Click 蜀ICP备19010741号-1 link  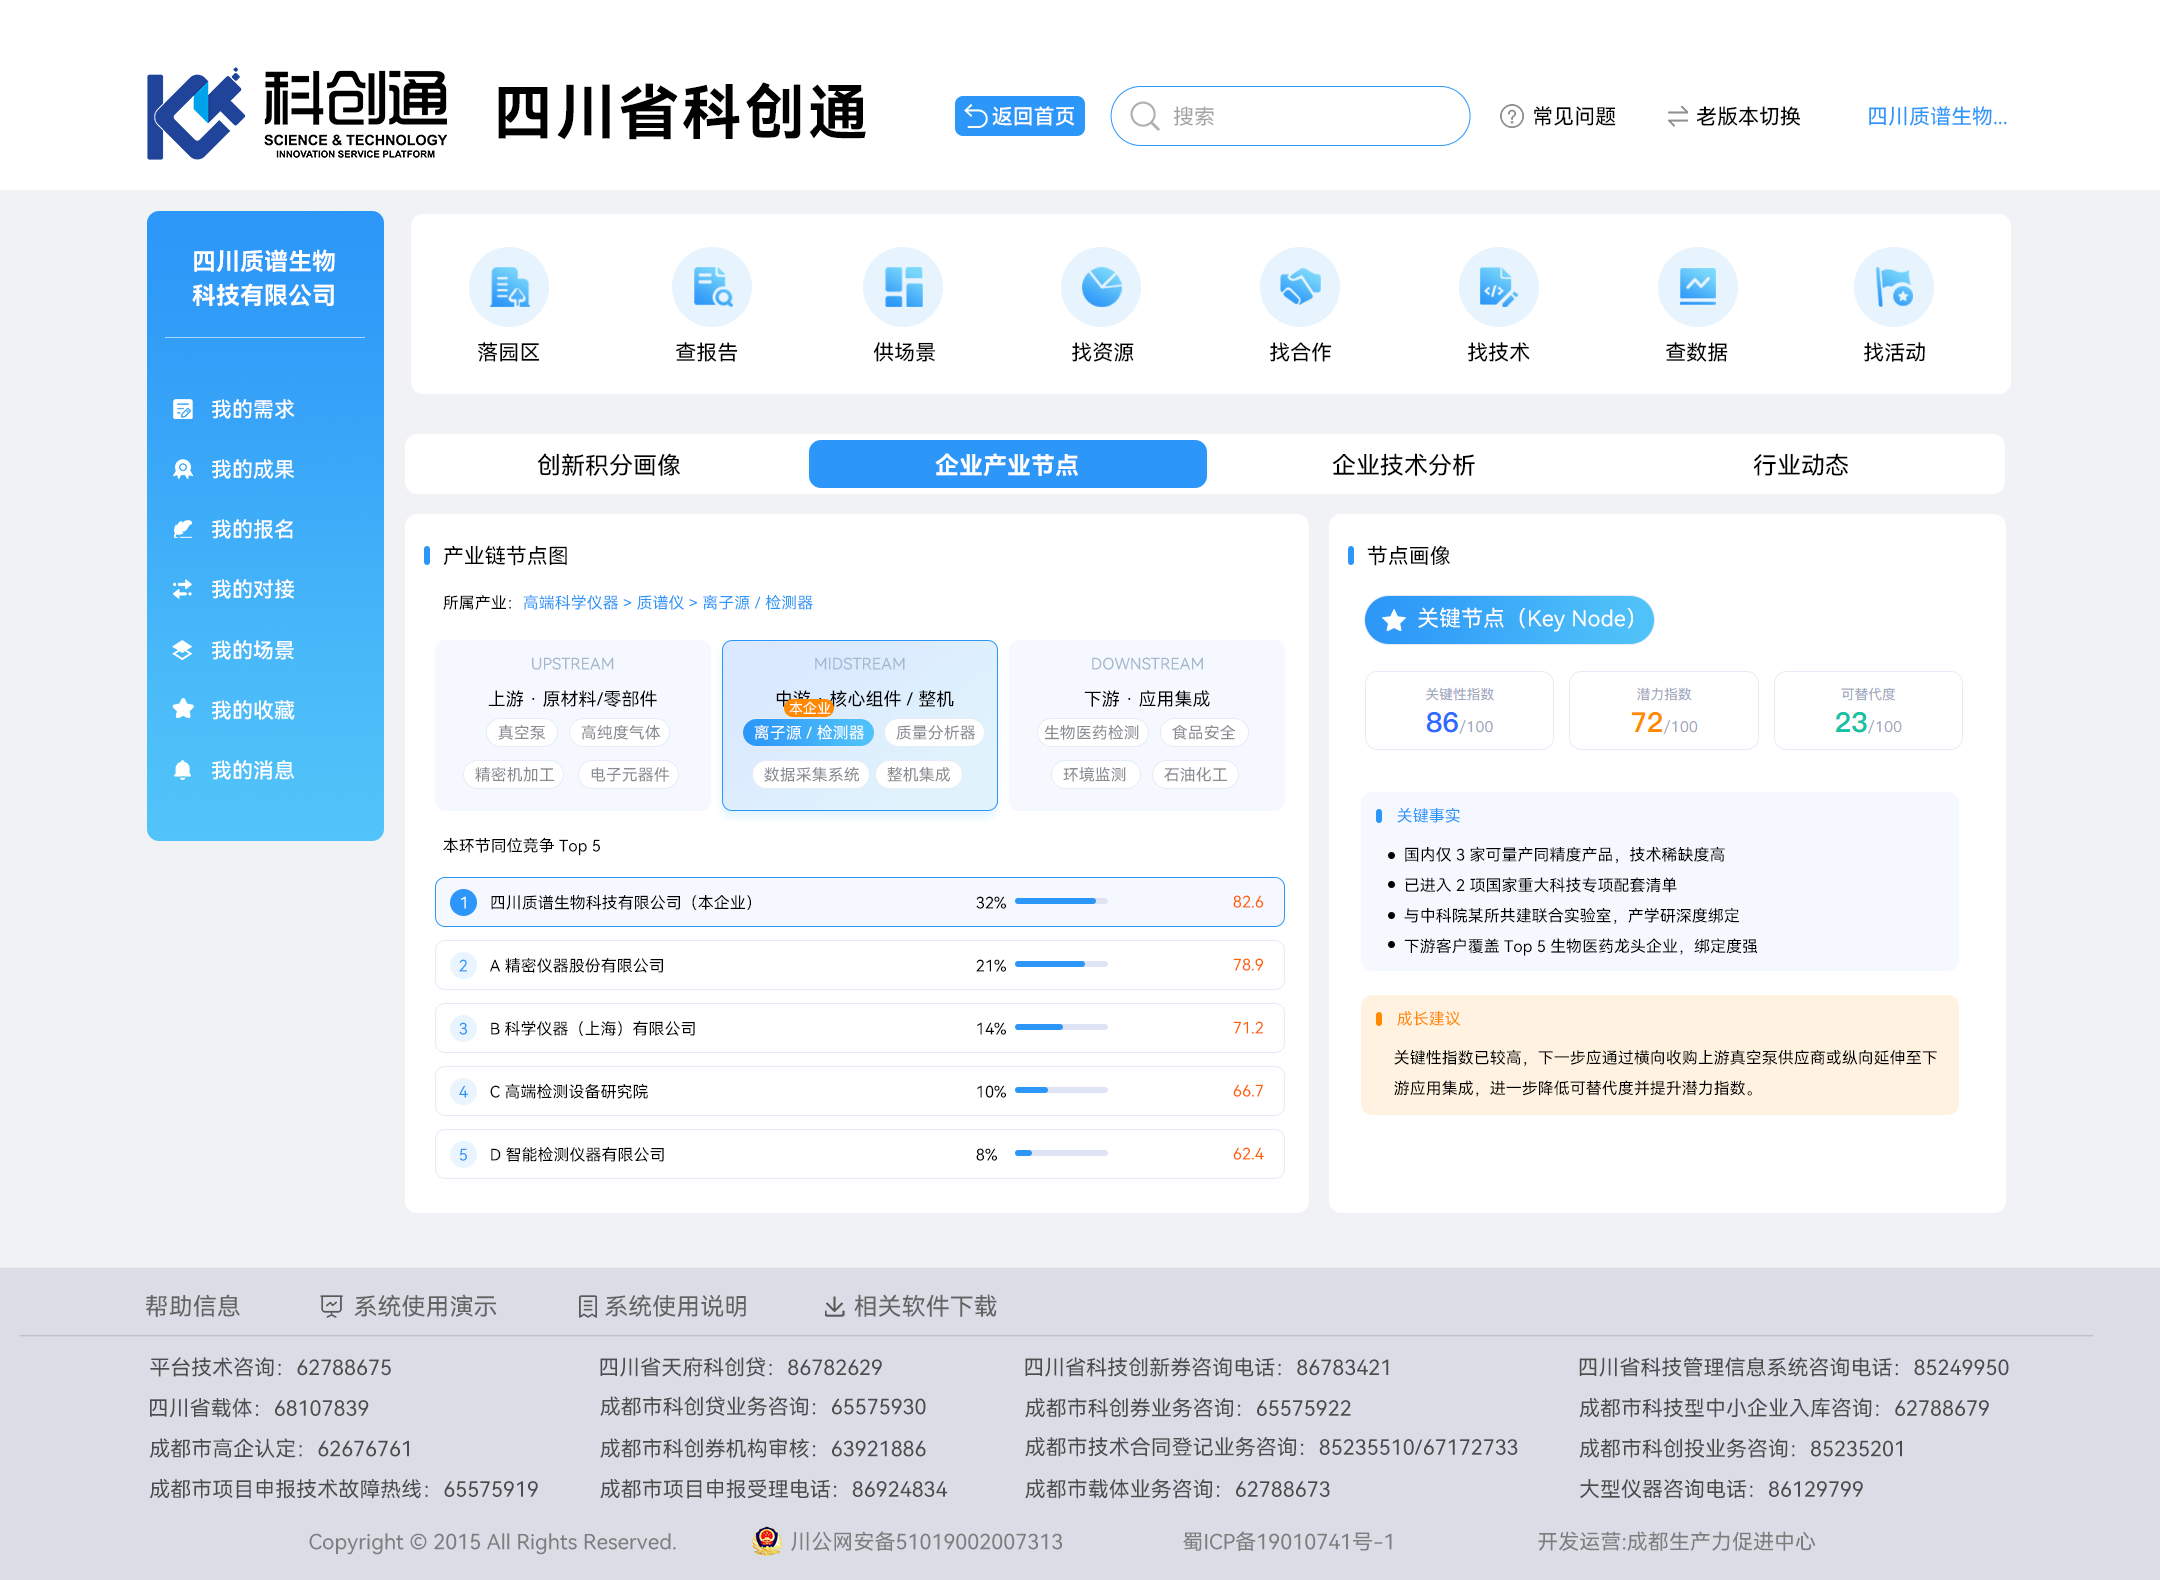pyautogui.click(x=1288, y=1541)
